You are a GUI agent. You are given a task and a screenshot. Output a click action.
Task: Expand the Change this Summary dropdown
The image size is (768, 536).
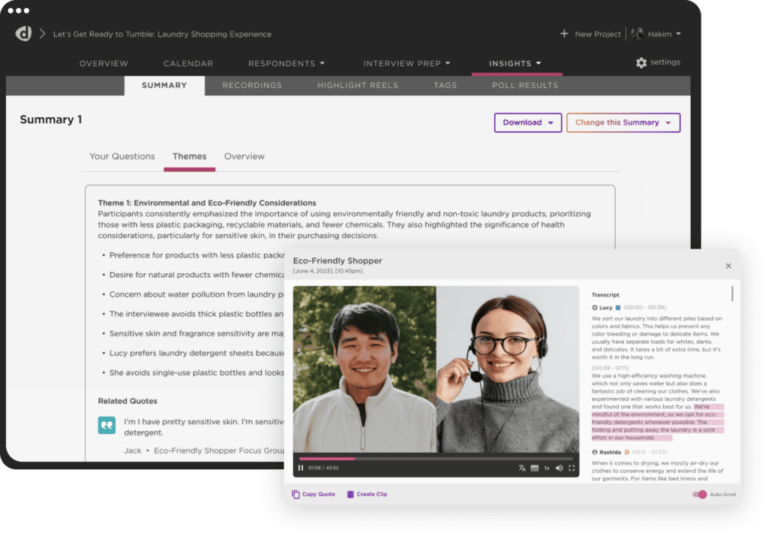click(x=623, y=122)
